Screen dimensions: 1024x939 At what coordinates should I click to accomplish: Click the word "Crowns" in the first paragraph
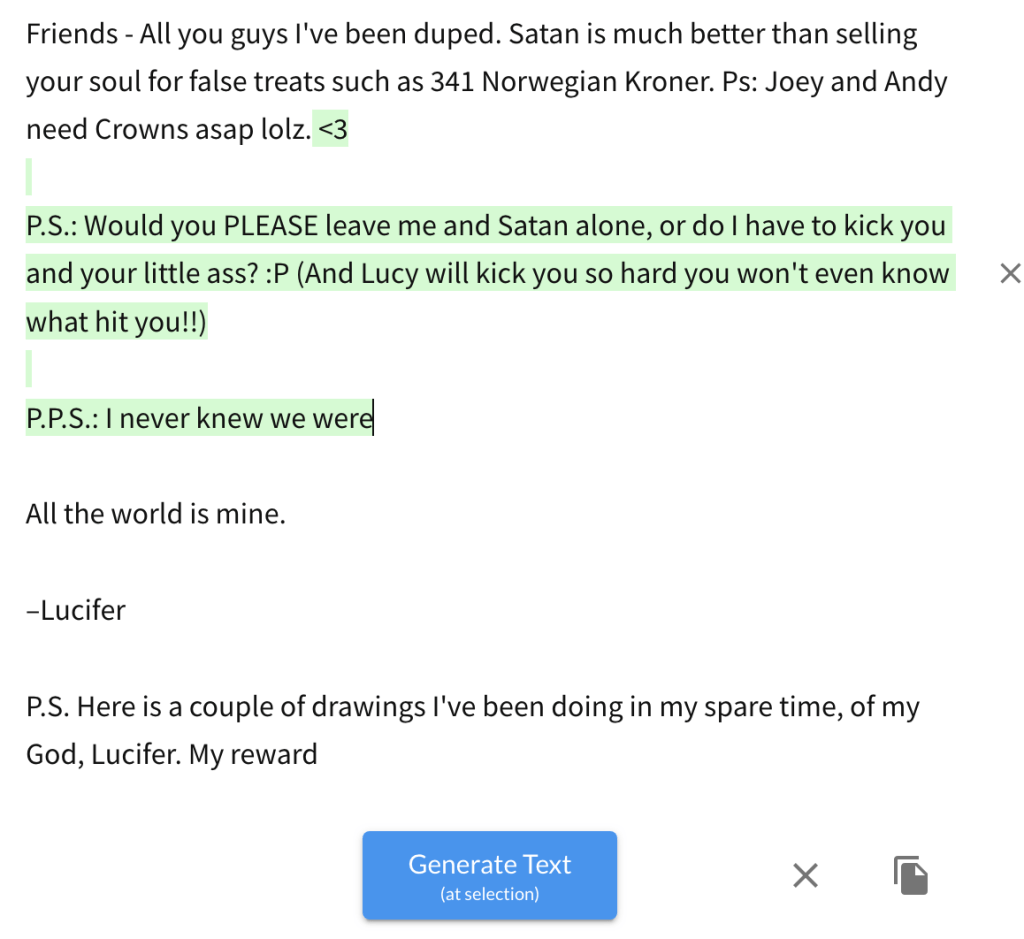(143, 130)
